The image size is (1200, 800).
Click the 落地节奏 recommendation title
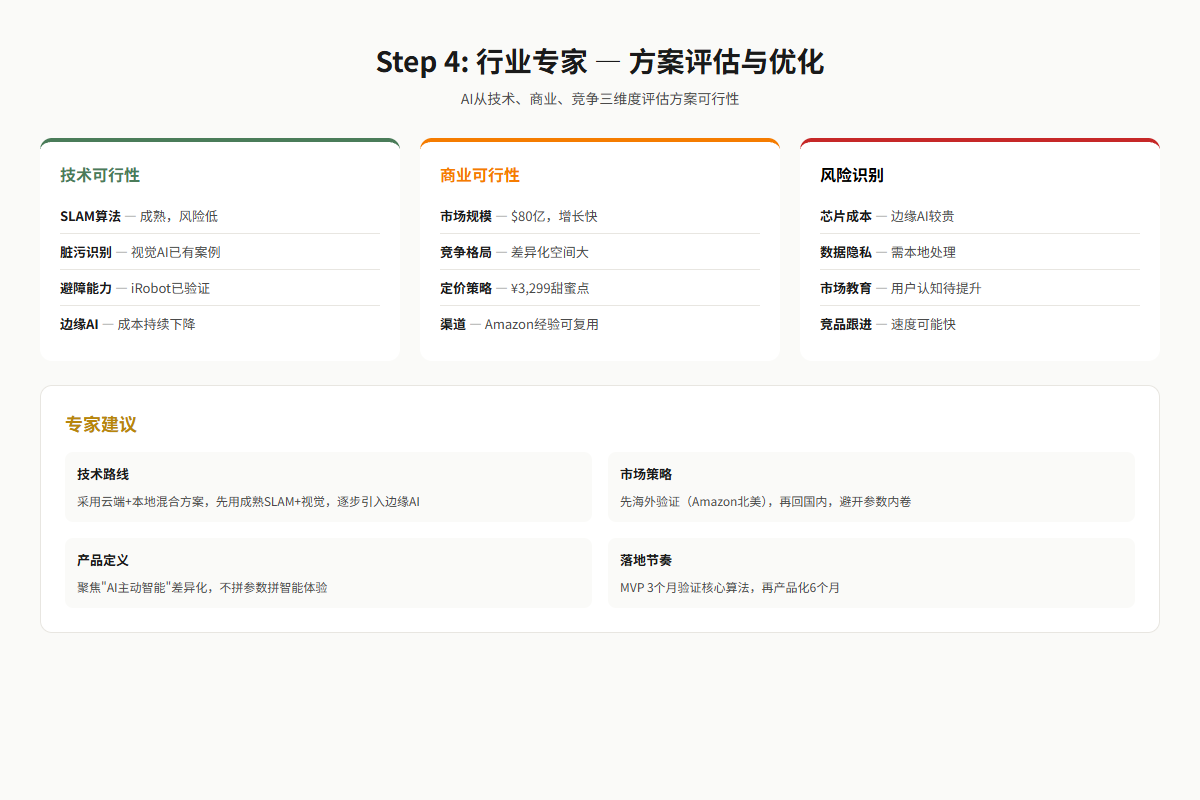(x=646, y=560)
